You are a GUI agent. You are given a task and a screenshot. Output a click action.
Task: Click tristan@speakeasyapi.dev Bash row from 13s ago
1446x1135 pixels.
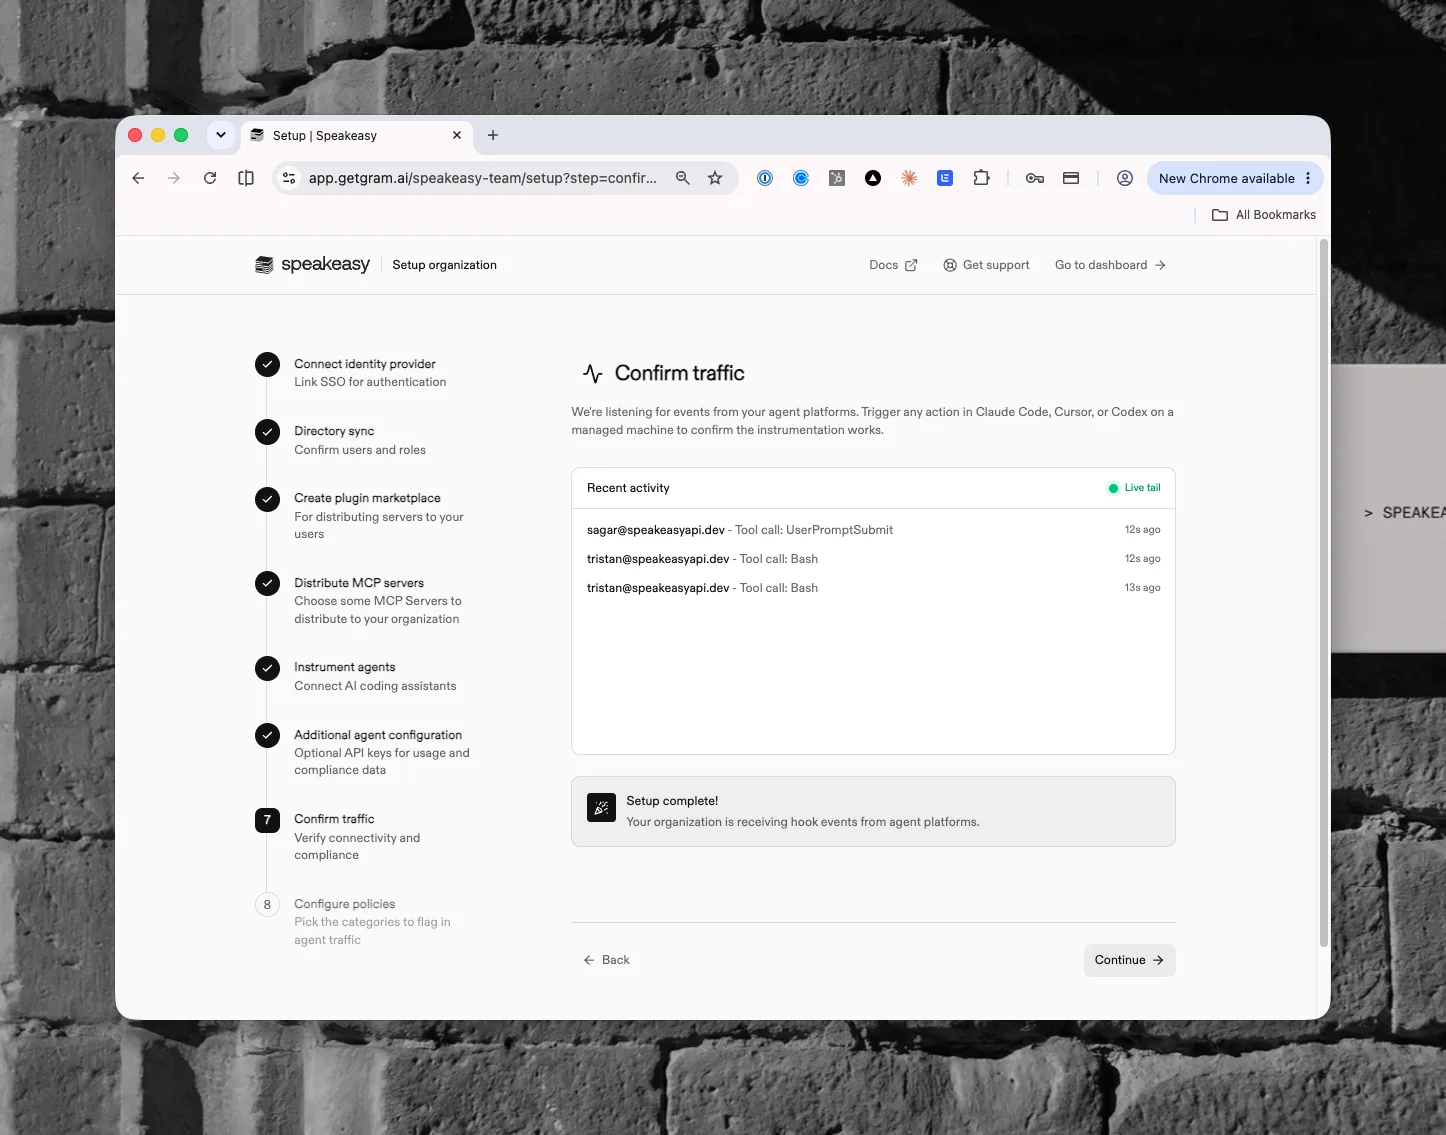pos(873,588)
